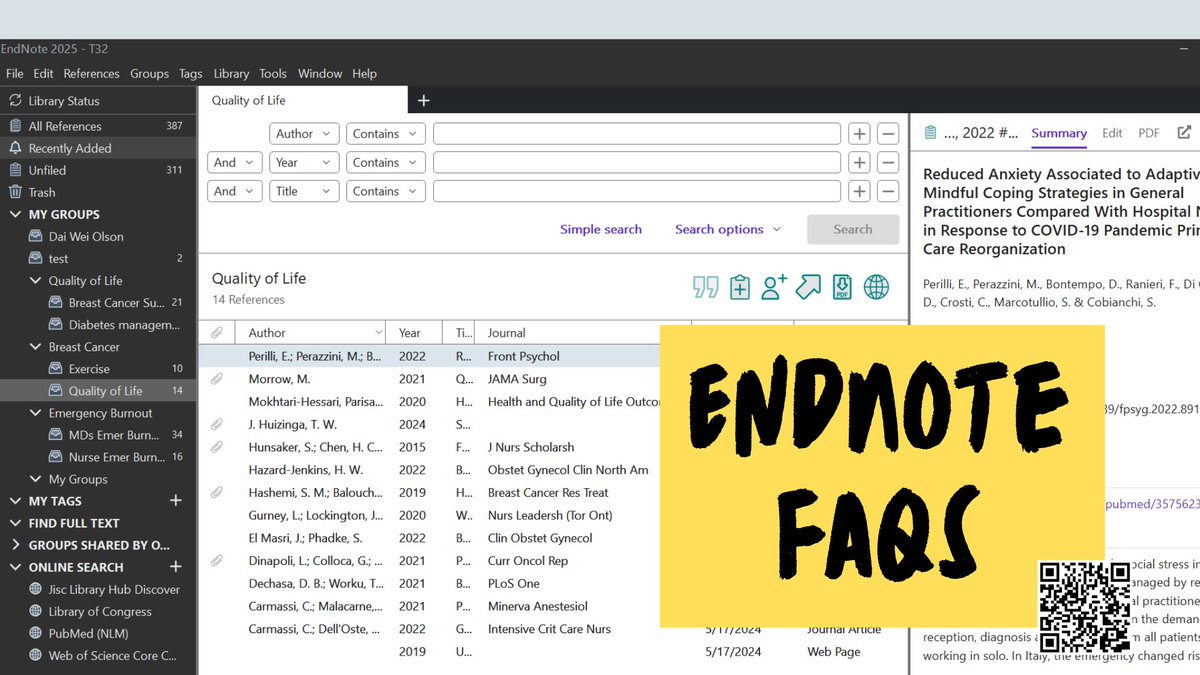Switch to the PDF tab in reference panel
The height and width of the screenshot is (675, 1200).
(1149, 133)
